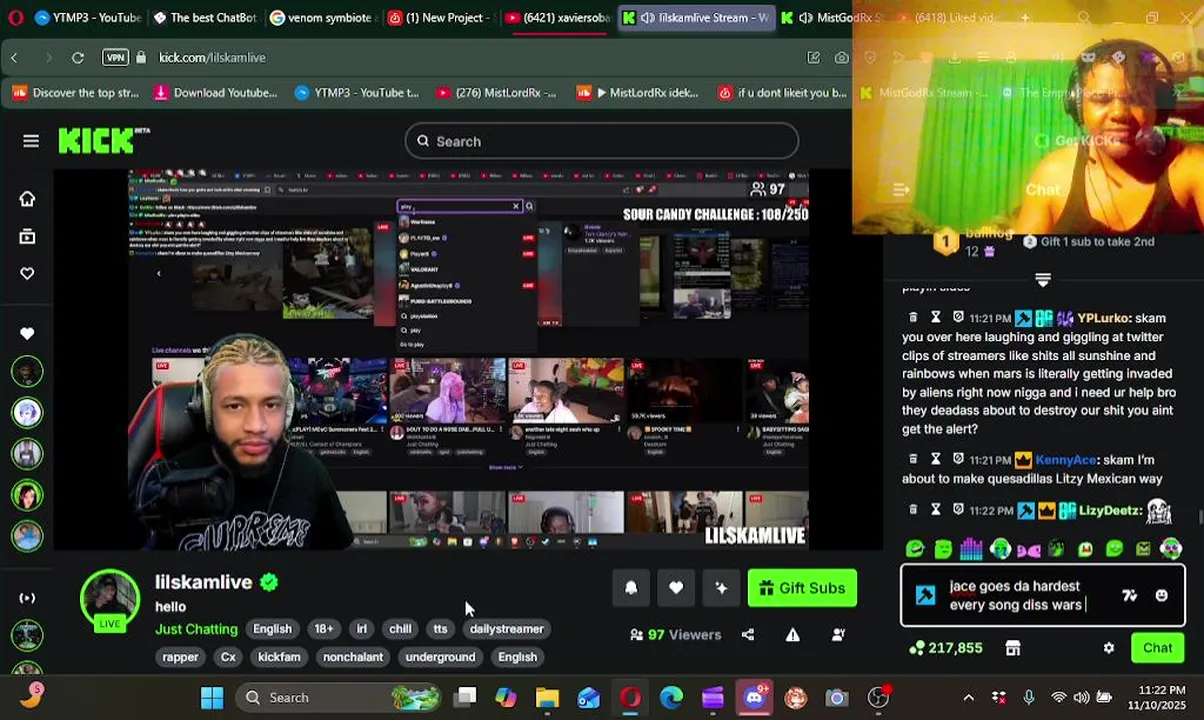Screen dimensions: 1204x720
Task: Share the lilskamlive stream
Action: pyautogui.click(x=748, y=634)
